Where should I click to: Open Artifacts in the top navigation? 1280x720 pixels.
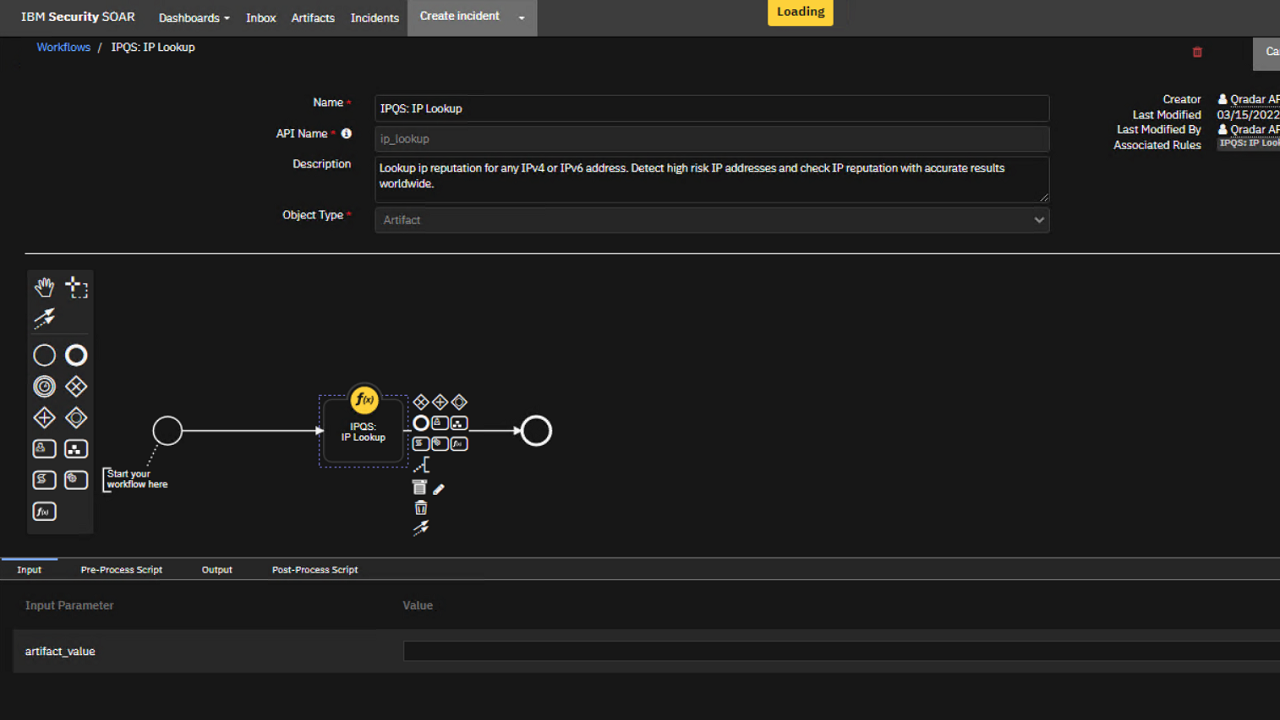click(x=313, y=18)
